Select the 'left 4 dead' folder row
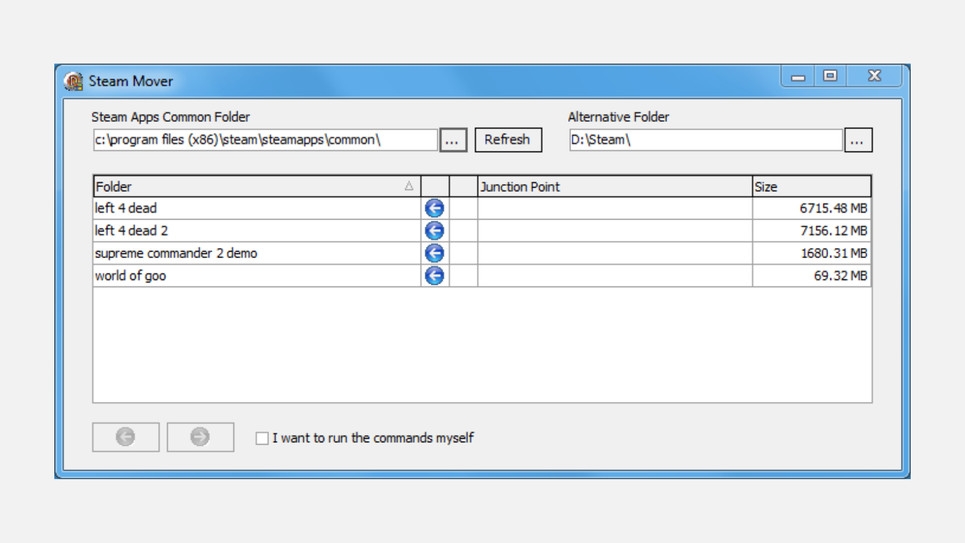 [482, 208]
